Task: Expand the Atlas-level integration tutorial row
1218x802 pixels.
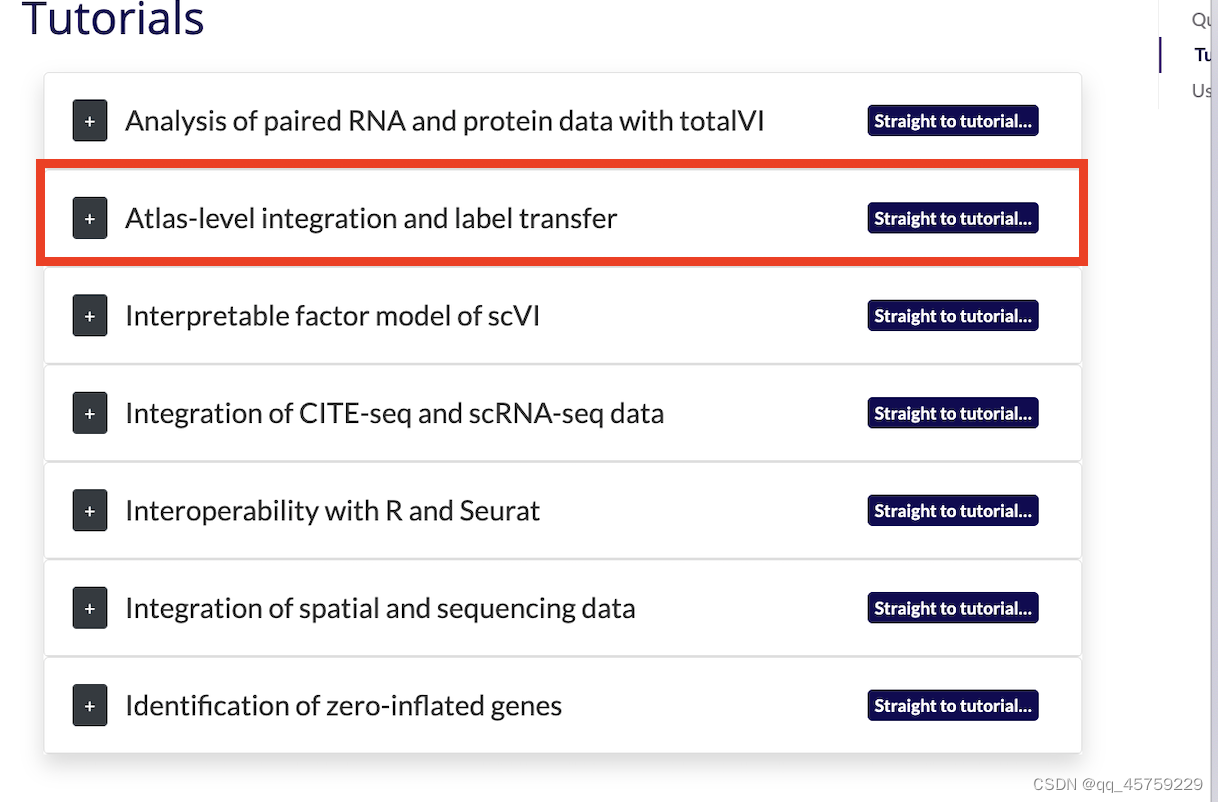Action: [x=90, y=218]
